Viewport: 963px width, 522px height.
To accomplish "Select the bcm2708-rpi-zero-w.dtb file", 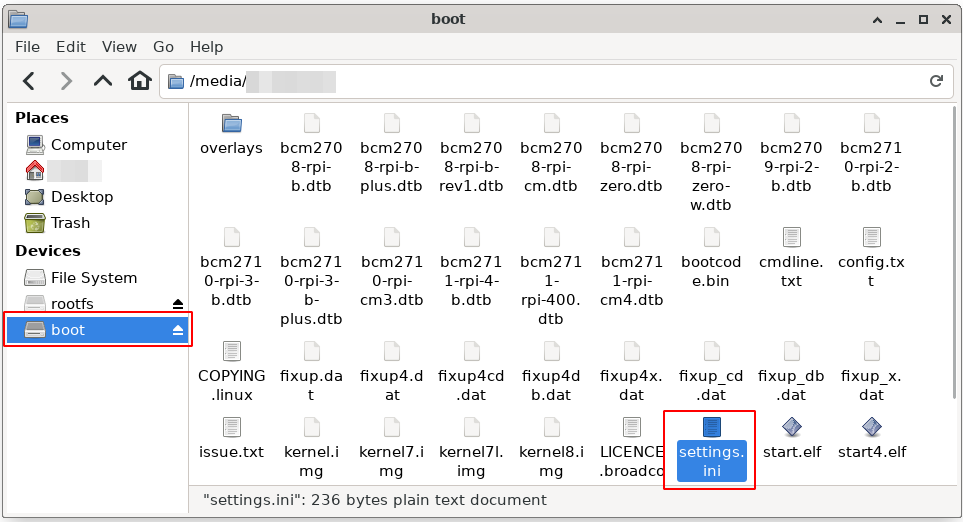I will (711, 163).
